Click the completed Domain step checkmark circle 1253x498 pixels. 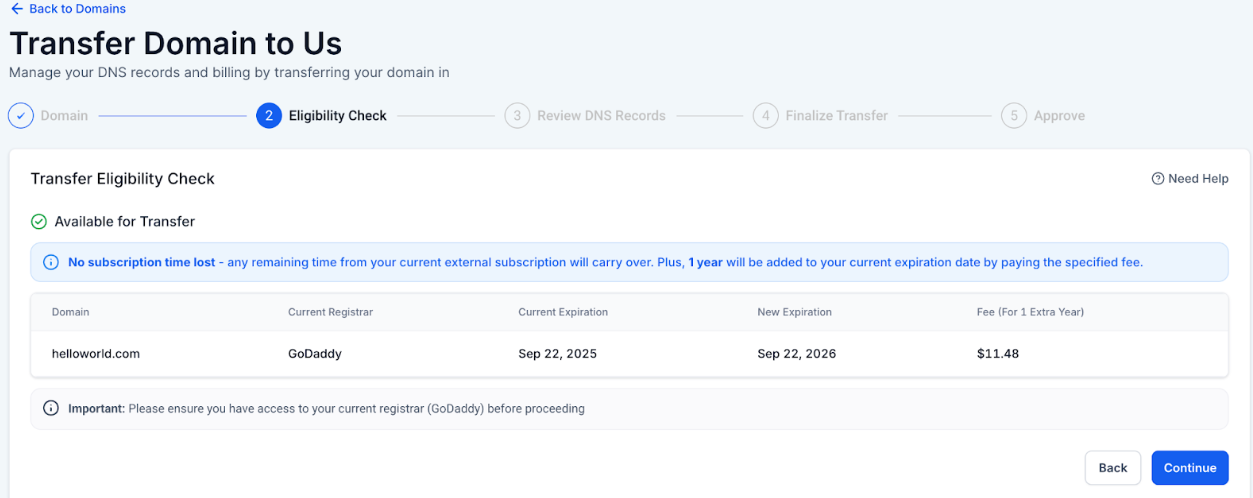pyautogui.click(x=21, y=116)
